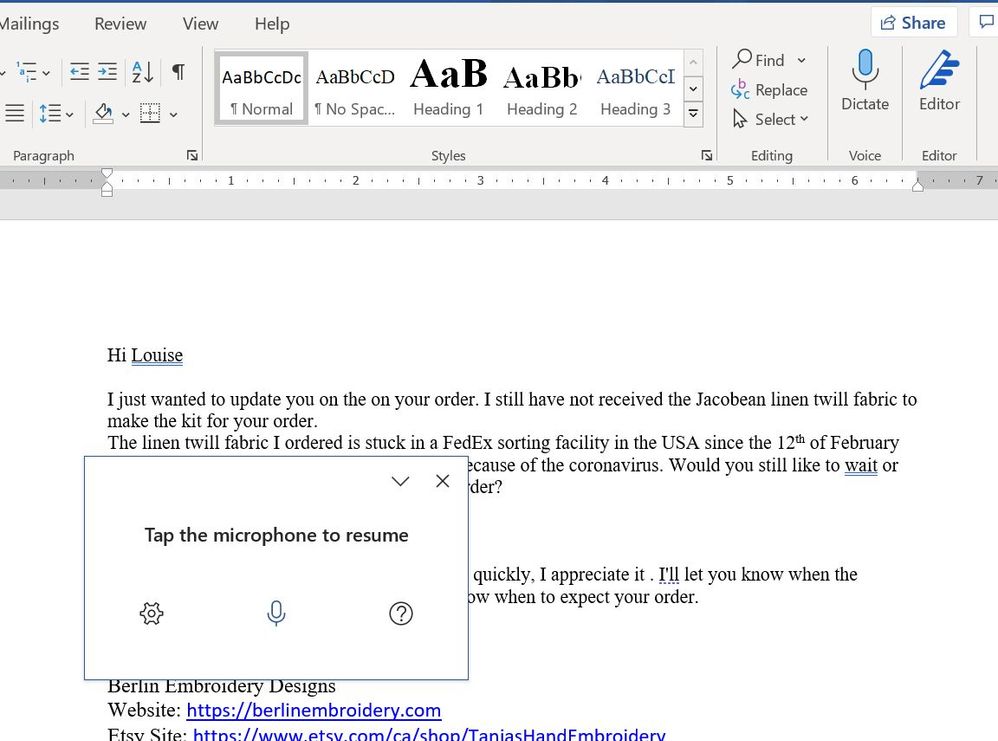
Task: Apply the No Spacing style
Action: tap(355, 88)
